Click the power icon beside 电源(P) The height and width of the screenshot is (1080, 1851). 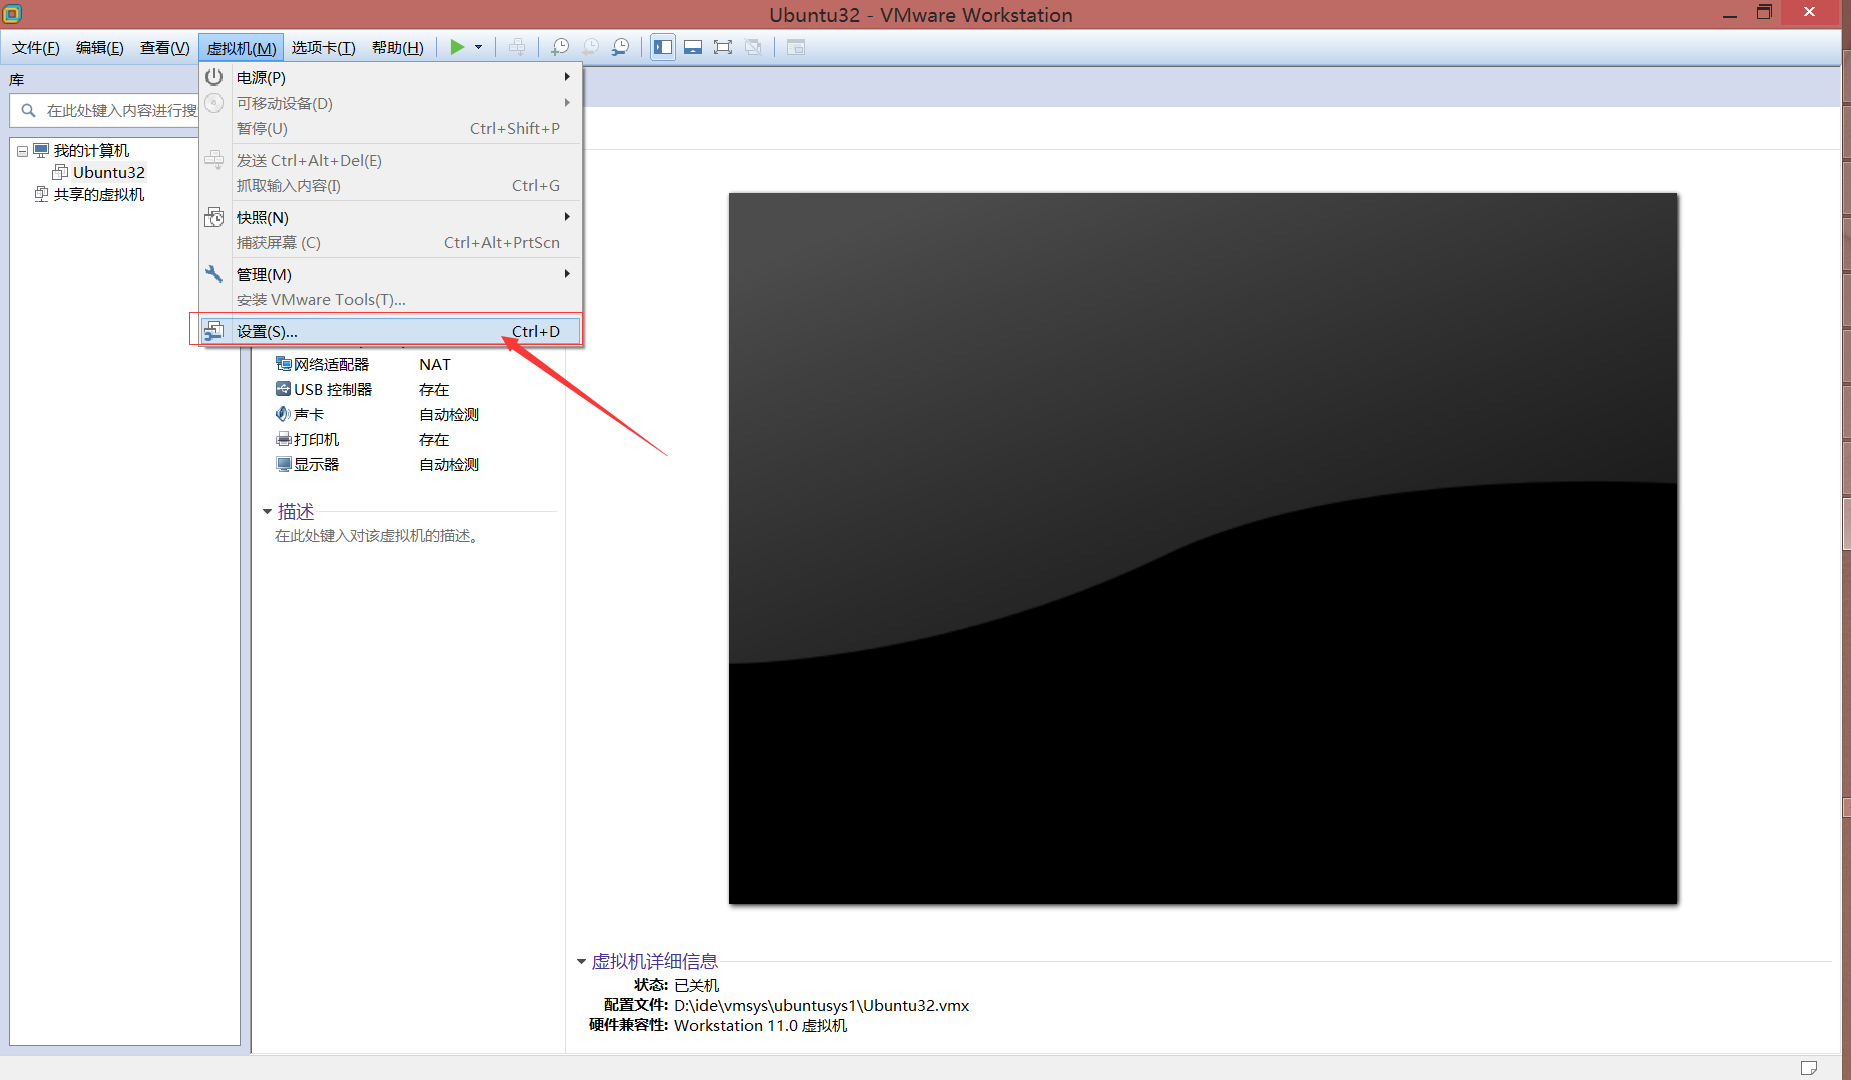(214, 77)
